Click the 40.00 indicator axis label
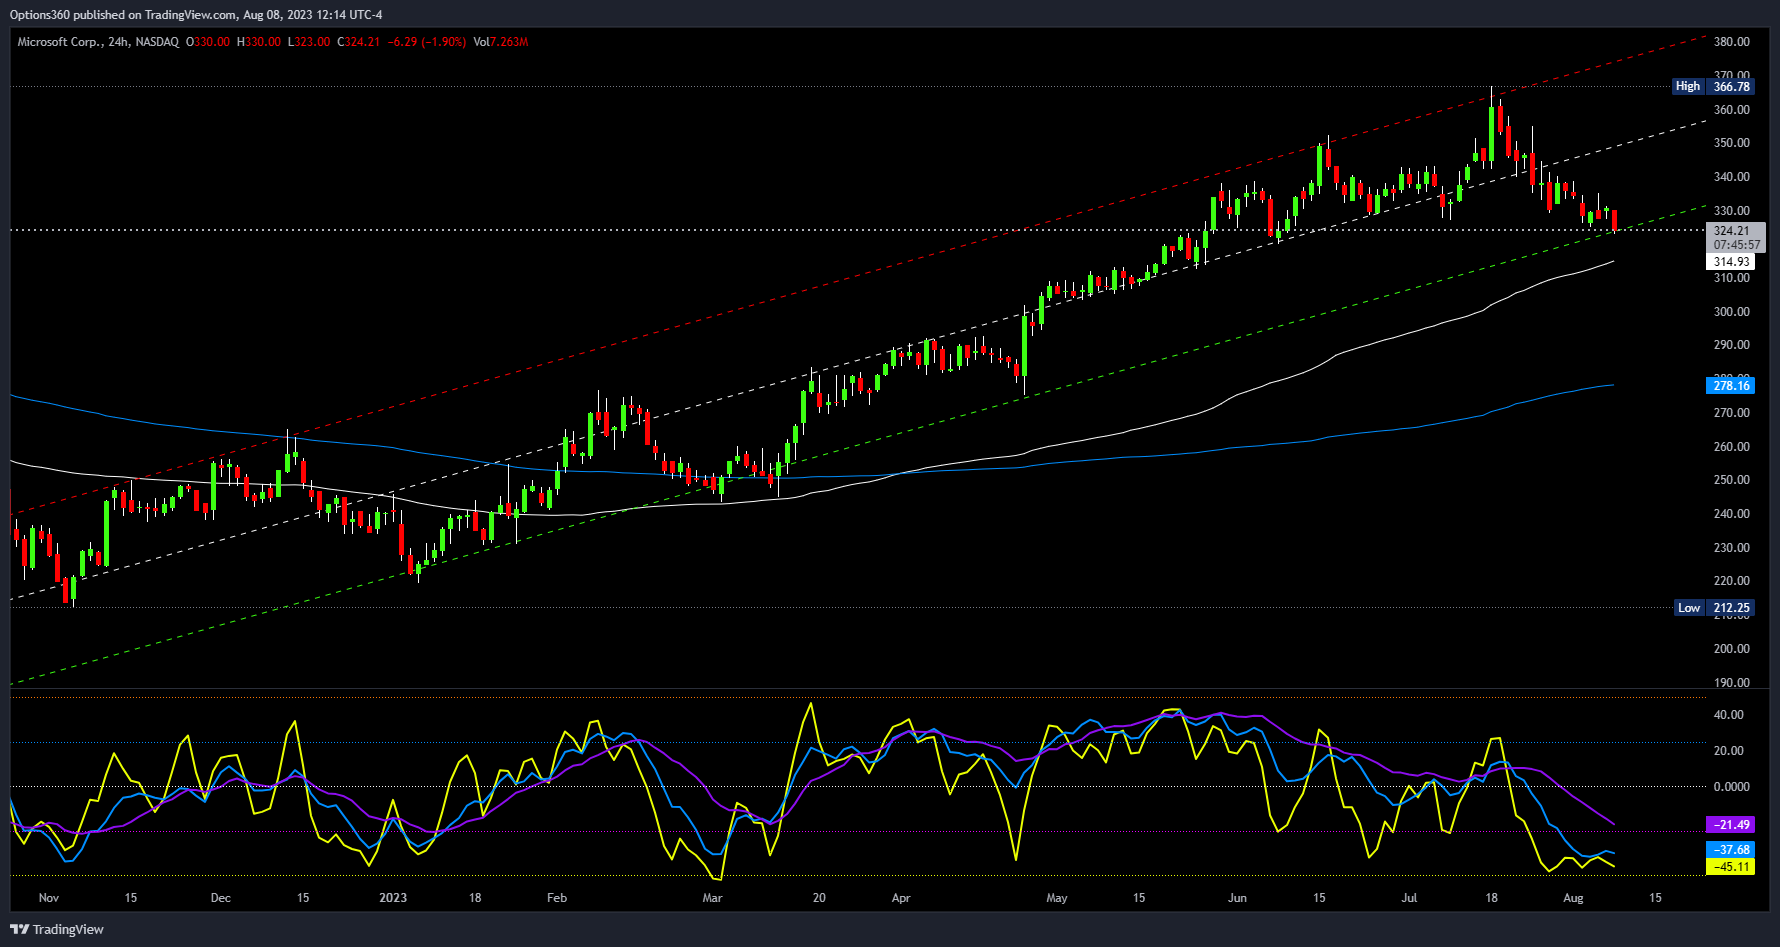Image resolution: width=1780 pixels, height=947 pixels. (x=1729, y=715)
